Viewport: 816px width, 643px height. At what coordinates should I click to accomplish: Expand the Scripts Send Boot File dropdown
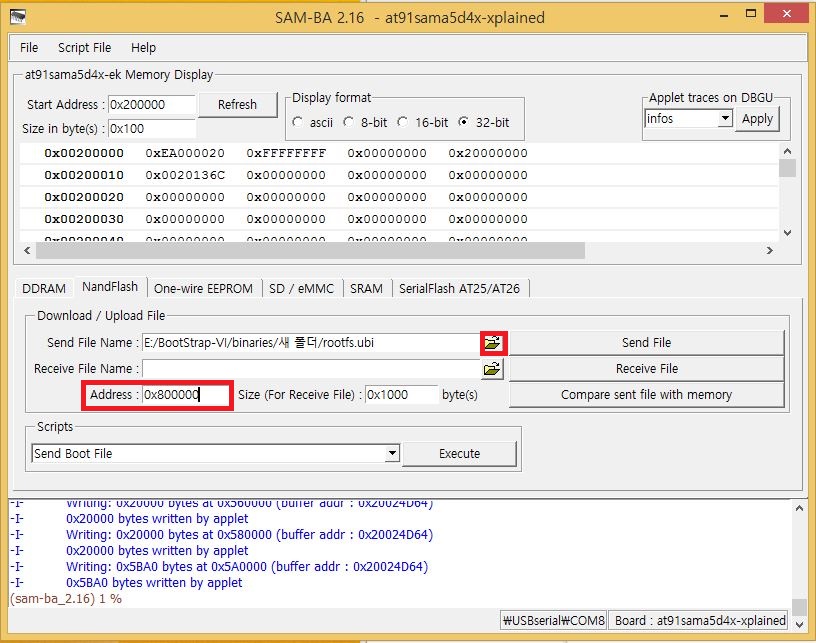(x=392, y=454)
